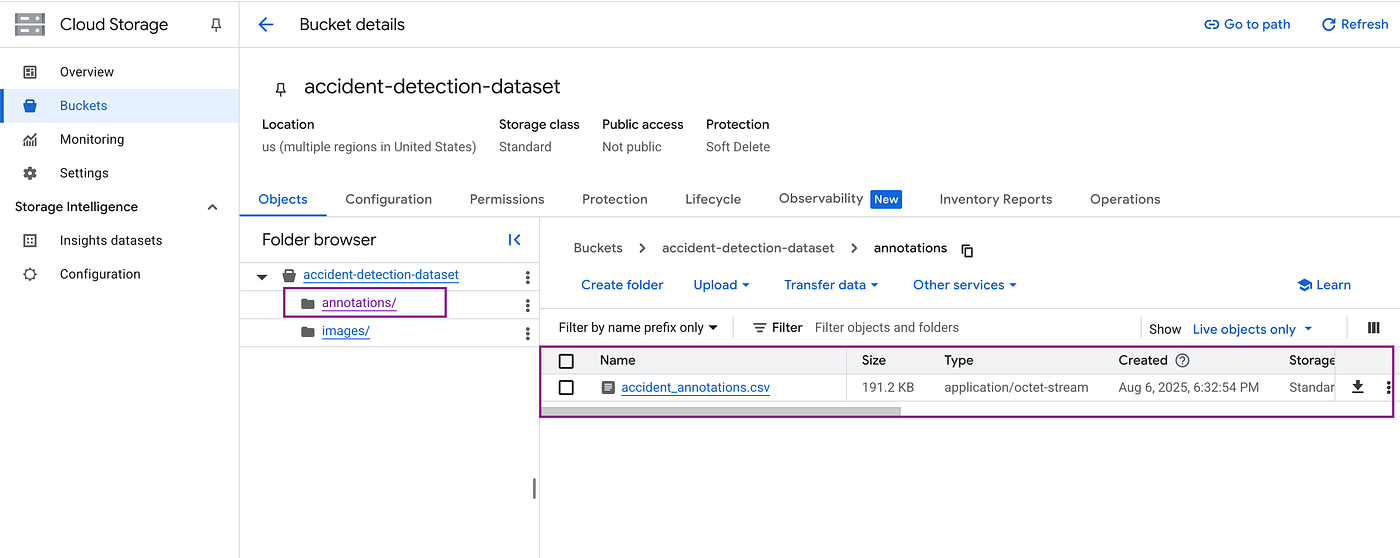Click the bucket icon in folder tree
This screenshot has height=558, width=1400.
(290, 276)
